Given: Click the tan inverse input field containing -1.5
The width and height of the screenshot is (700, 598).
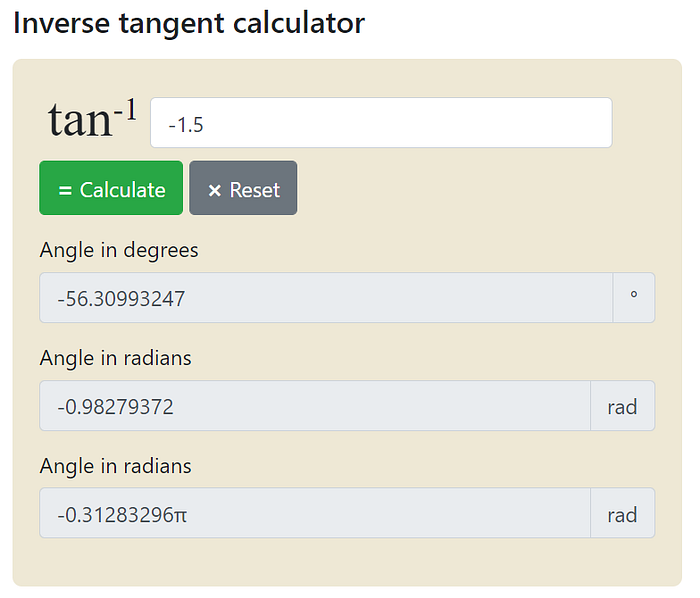Looking at the screenshot, I should [381, 122].
